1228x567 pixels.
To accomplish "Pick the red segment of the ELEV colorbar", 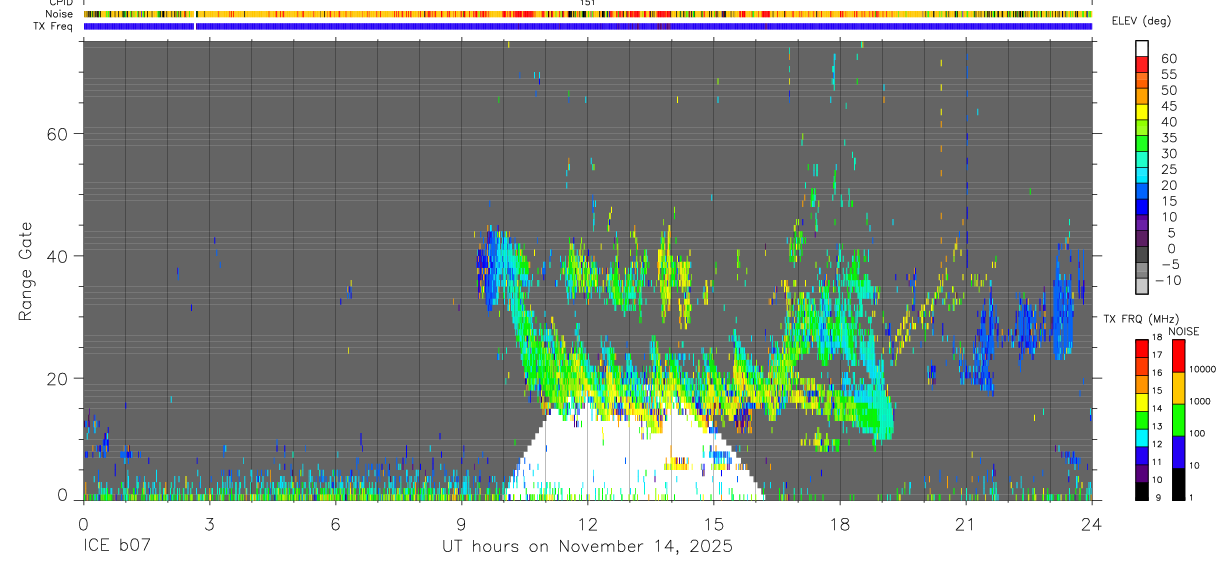I will tap(1142, 64).
